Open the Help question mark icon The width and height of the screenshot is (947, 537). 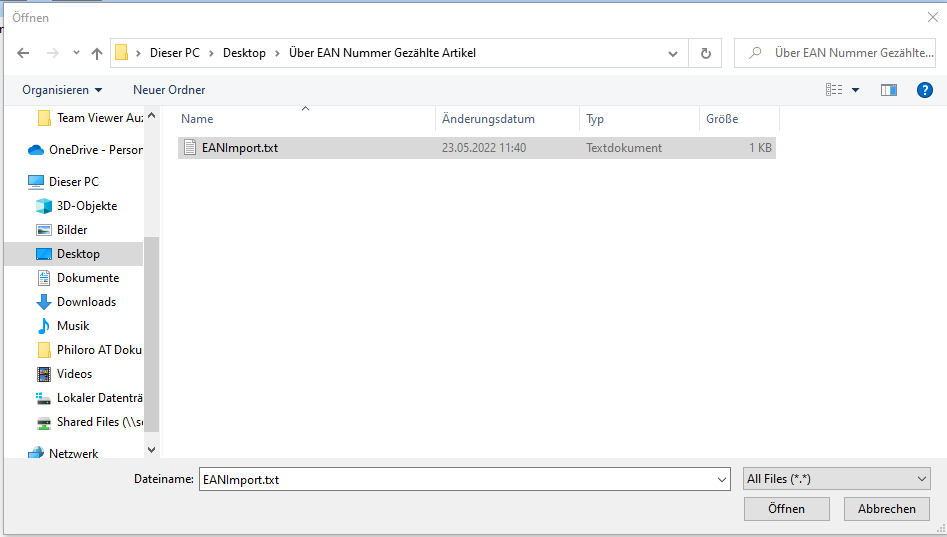click(925, 90)
